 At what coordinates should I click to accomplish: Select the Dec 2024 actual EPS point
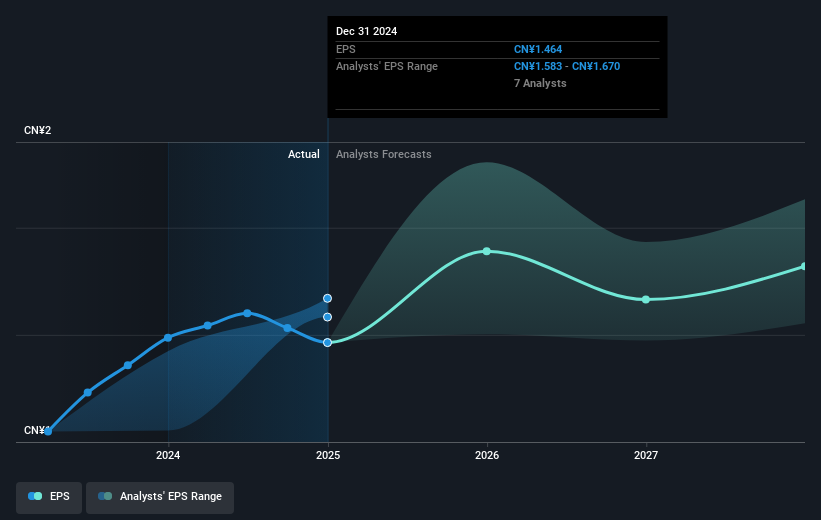327,342
